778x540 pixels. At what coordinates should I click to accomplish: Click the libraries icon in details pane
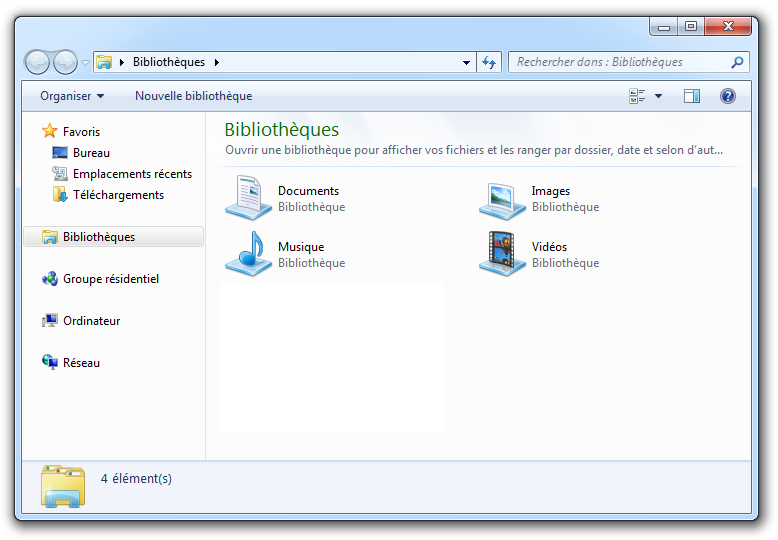click(x=63, y=486)
